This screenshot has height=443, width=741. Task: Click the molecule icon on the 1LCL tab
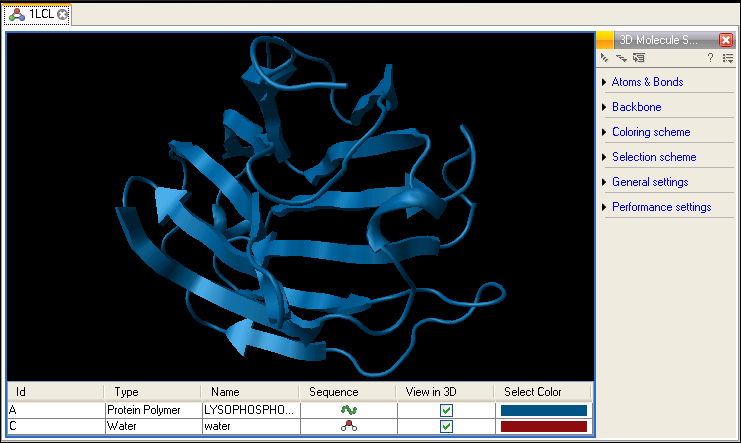coord(17,15)
